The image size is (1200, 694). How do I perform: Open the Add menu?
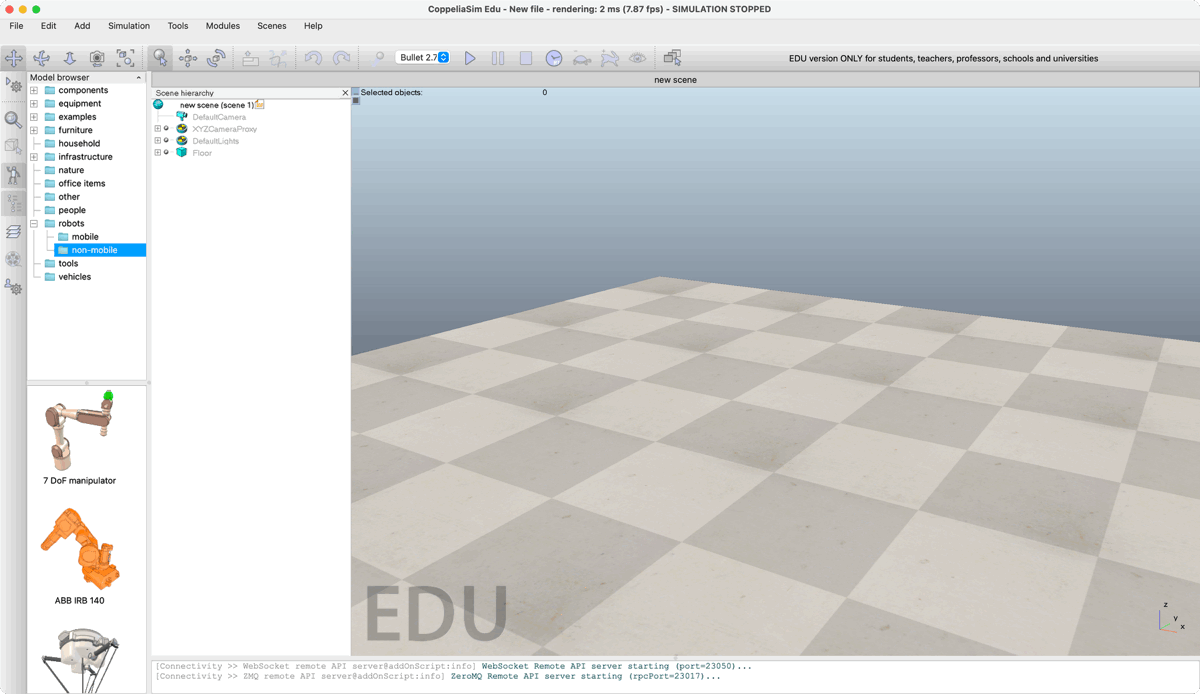[x=82, y=26]
